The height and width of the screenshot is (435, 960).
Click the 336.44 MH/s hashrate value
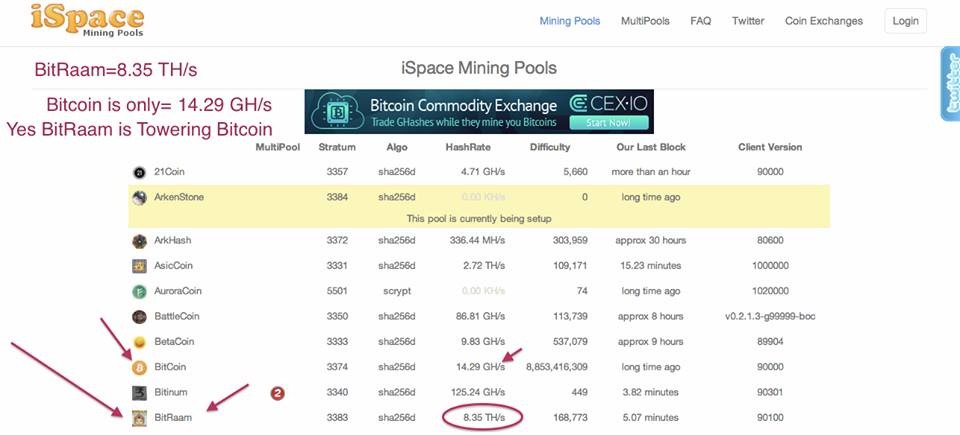(x=477, y=240)
